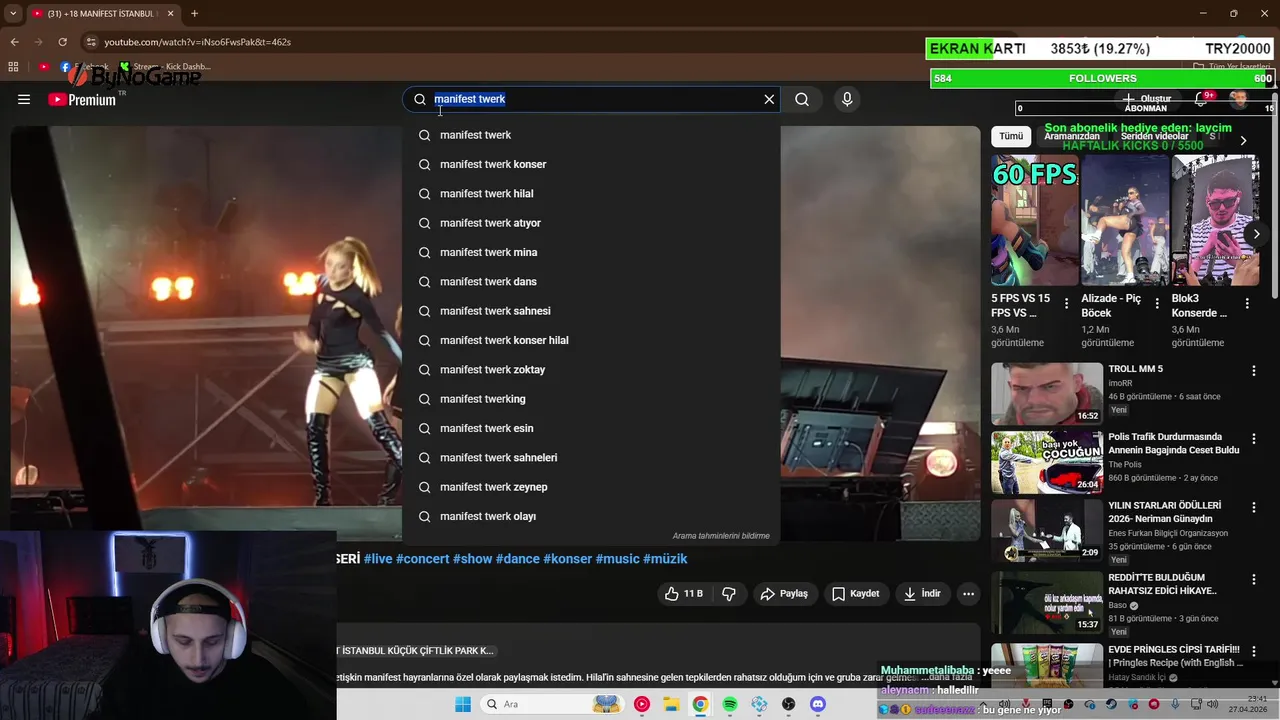Viewport: 1280px width, 720px height.
Task: Select suggestion "manifest twerk sahnesi"
Action: pos(591,311)
